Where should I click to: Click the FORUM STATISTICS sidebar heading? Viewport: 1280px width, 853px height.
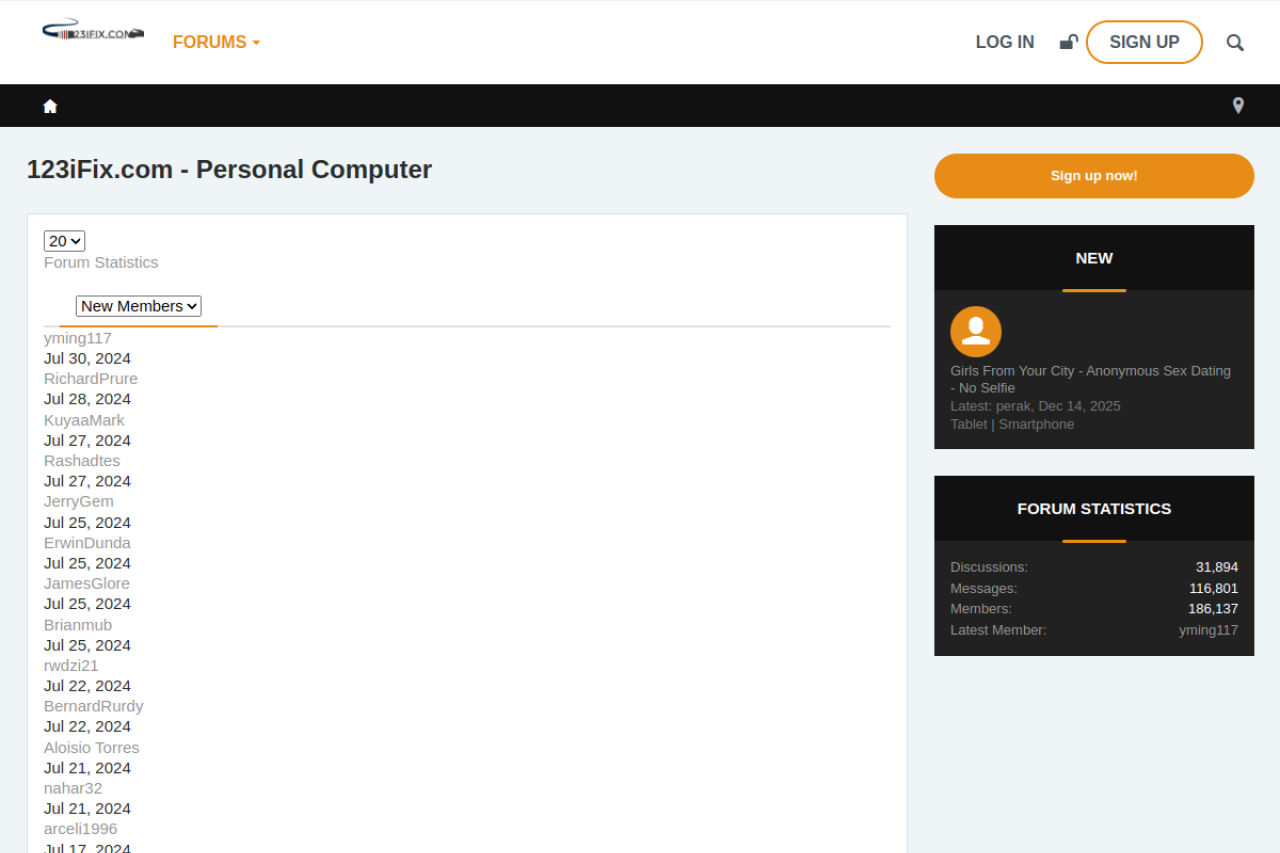coord(1094,509)
